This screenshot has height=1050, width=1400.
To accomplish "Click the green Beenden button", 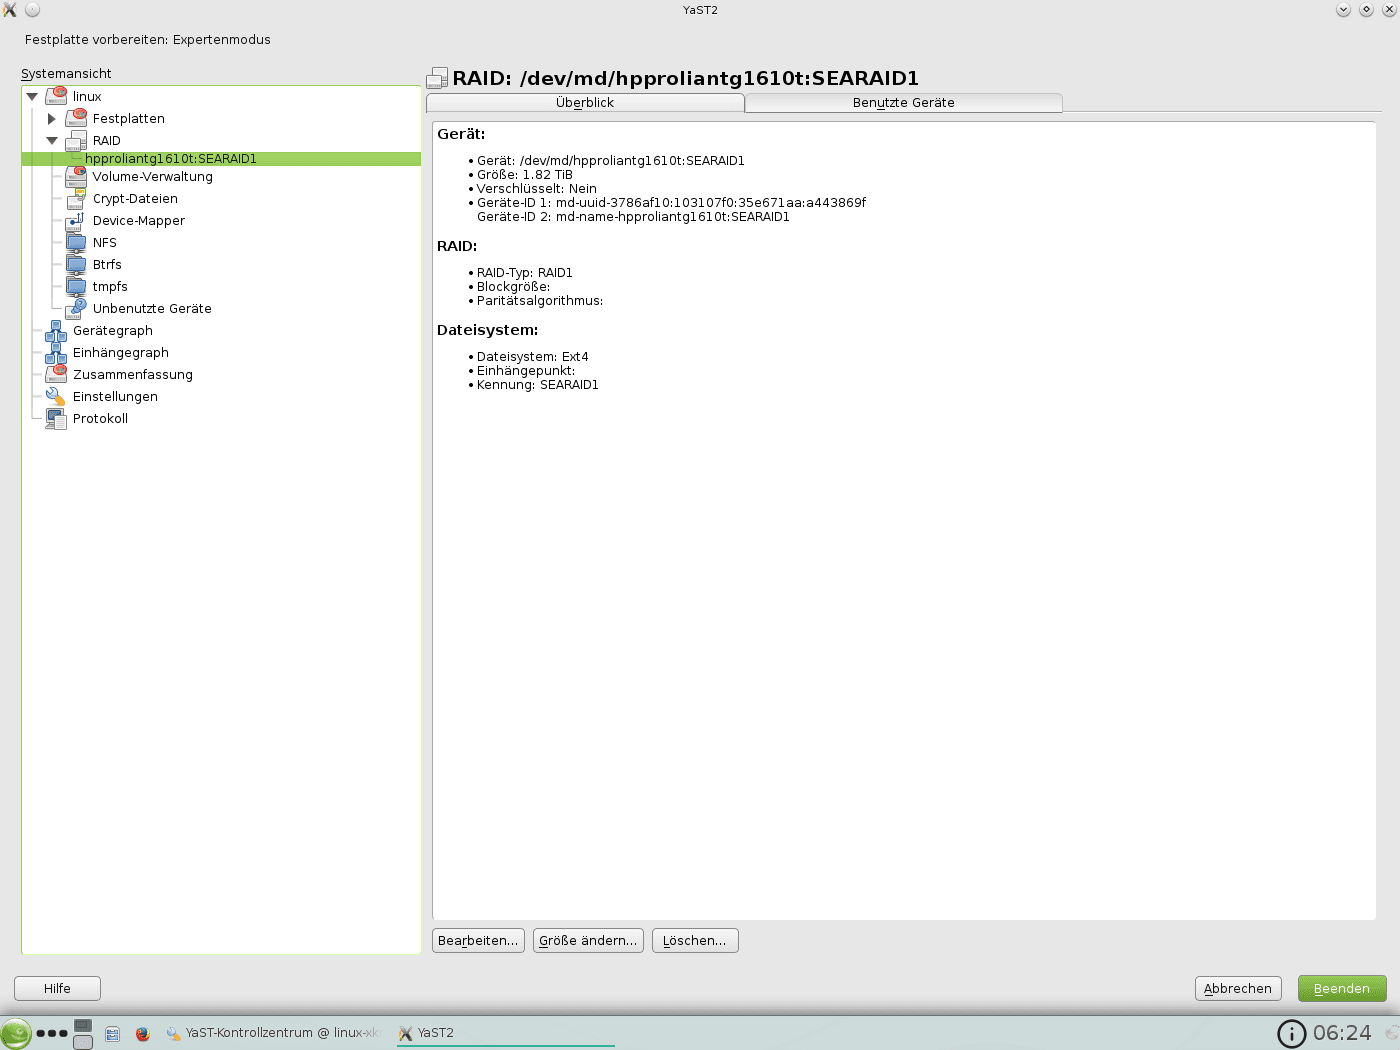I will tap(1342, 988).
